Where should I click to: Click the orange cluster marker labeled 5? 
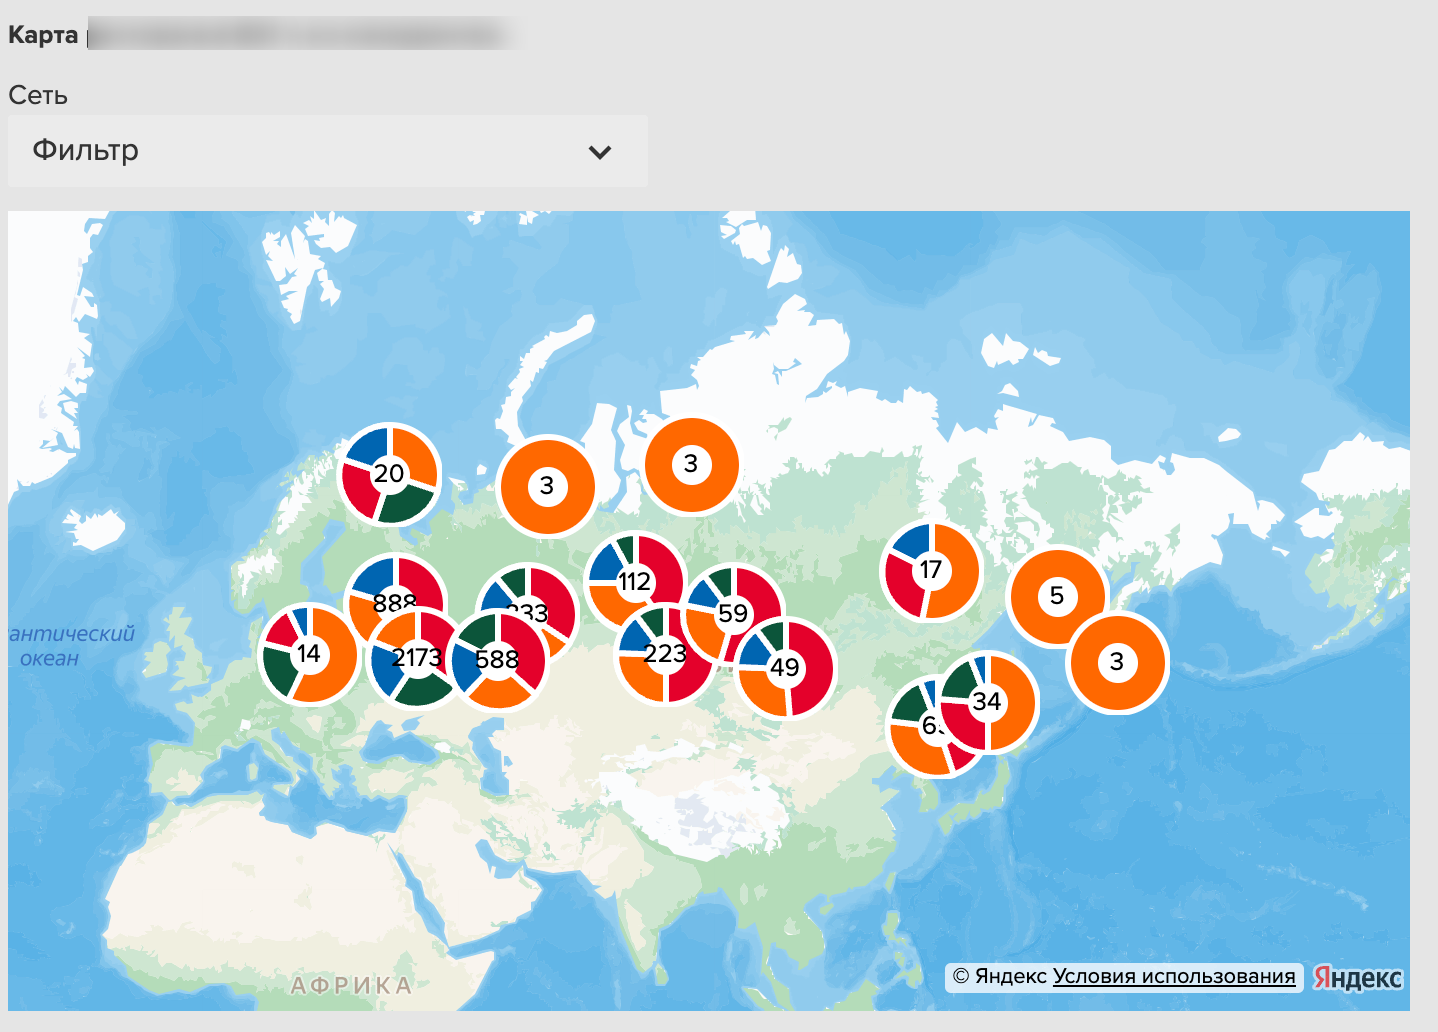pos(1057,596)
